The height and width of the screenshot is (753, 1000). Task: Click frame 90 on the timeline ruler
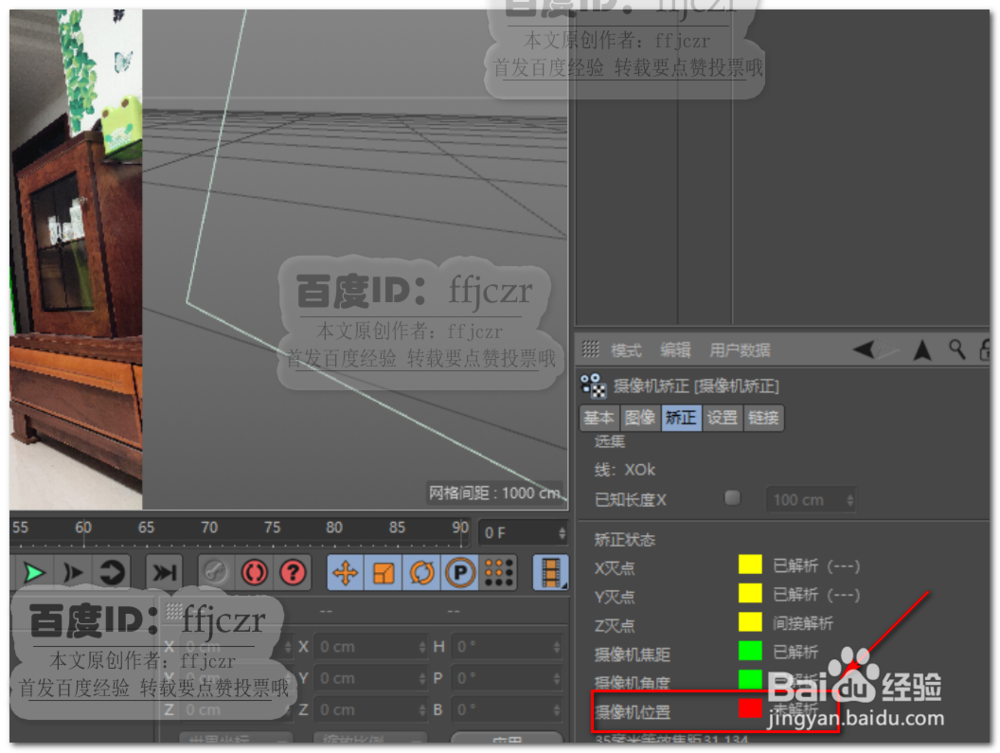(460, 527)
